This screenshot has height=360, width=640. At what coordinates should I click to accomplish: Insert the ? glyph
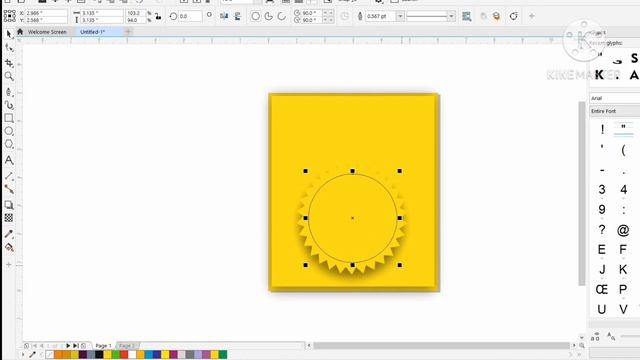coord(602,230)
